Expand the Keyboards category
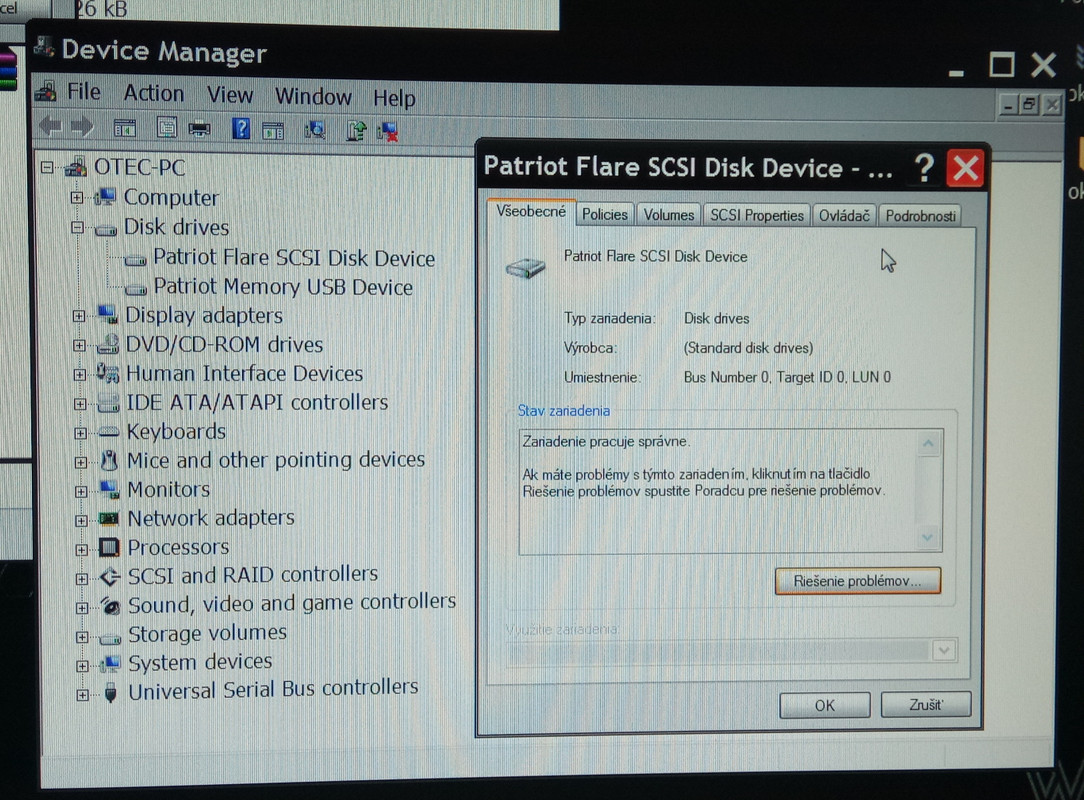Screen dimensions: 1084x800 (x=80, y=433)
